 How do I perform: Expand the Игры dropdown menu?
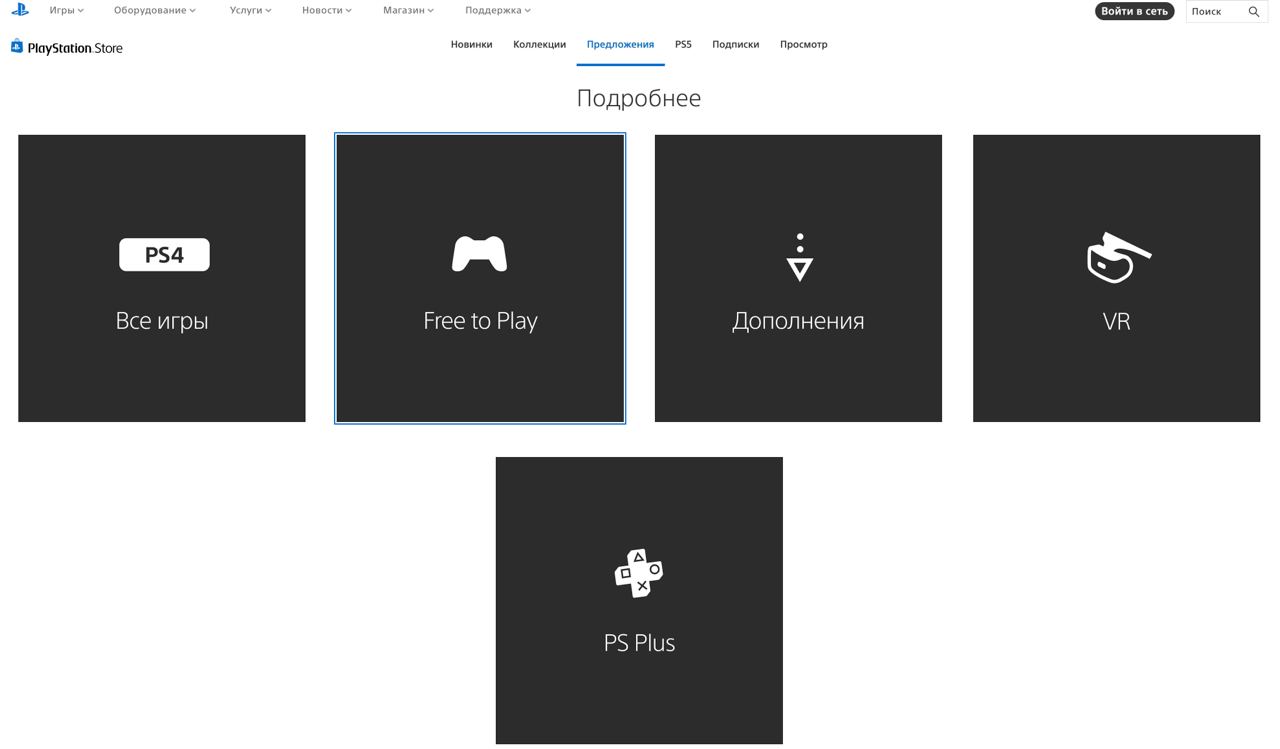coord(67,10)
